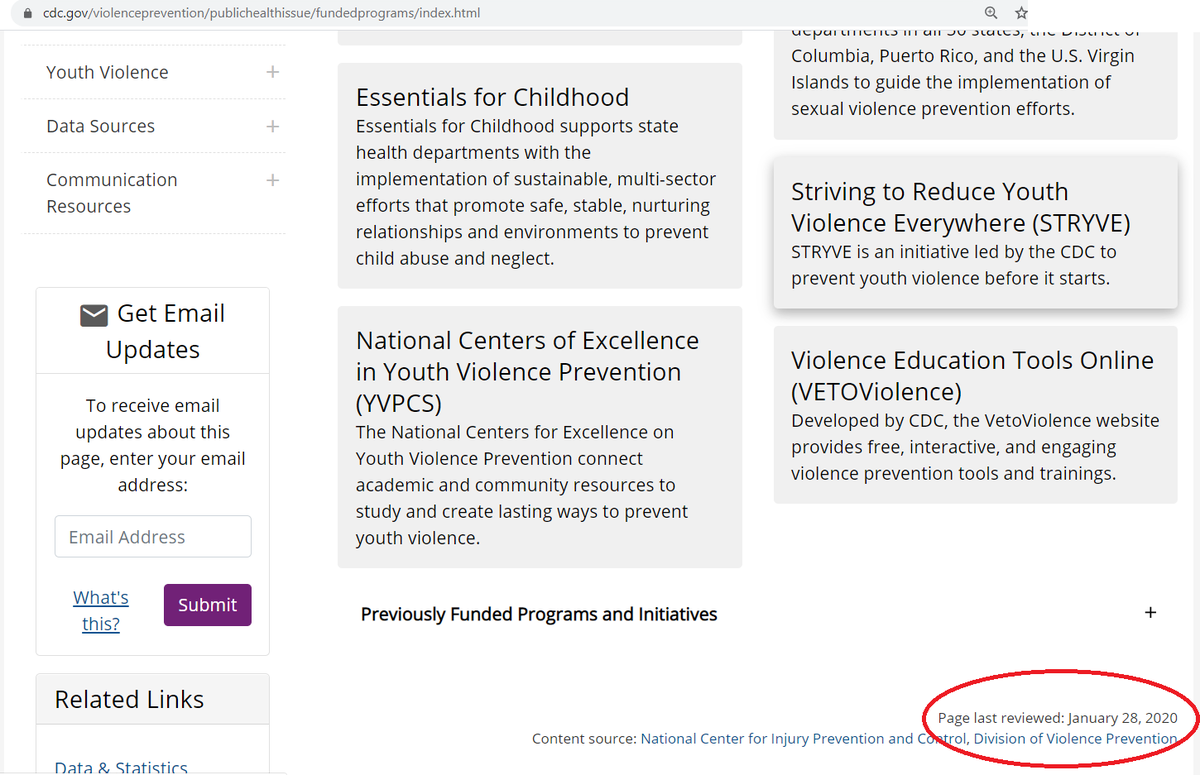Open Data & Statistics related link
This screenshot has height=775, width=1200.
pos(121,767)
